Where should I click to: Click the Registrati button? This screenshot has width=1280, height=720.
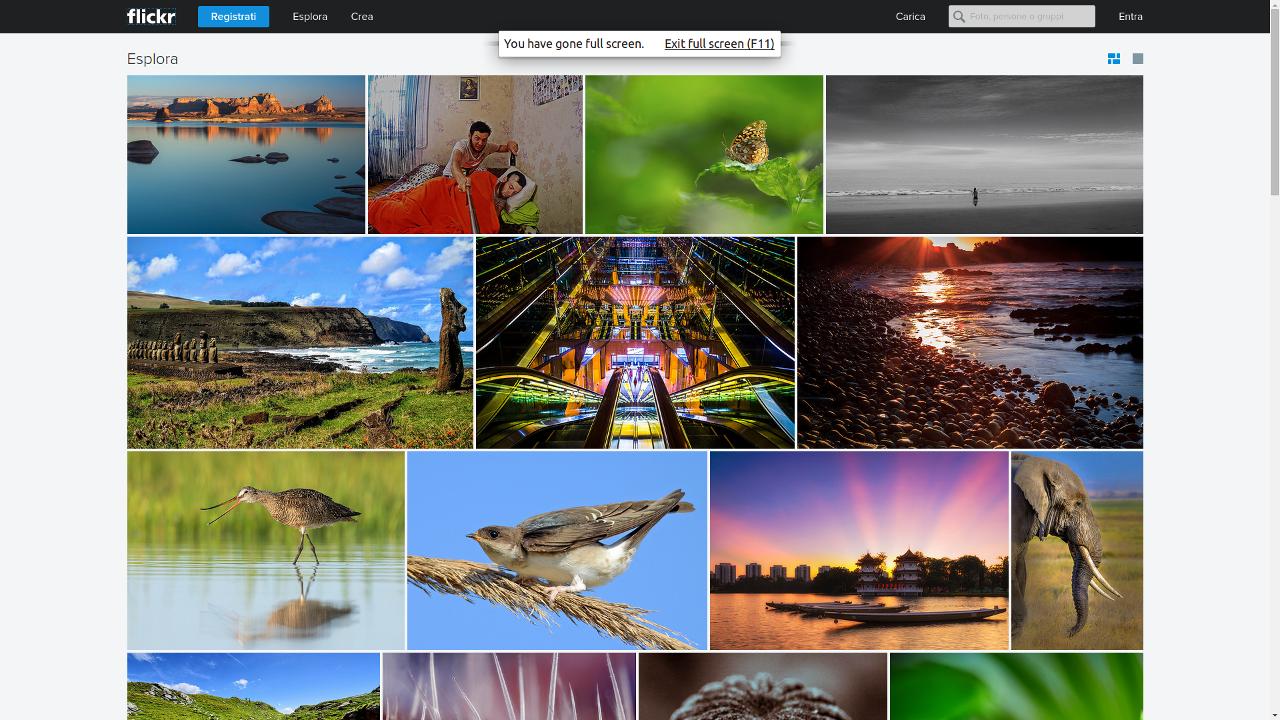click(x=233, y=16)
